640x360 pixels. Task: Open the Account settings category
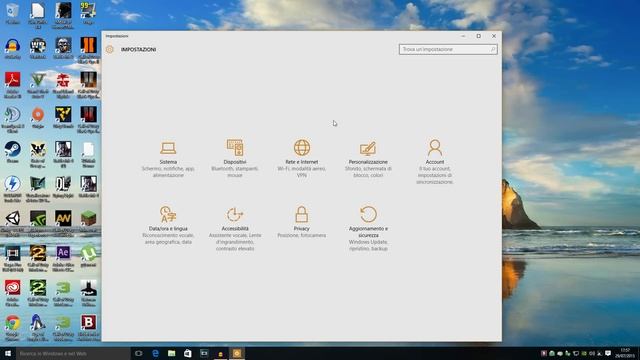tap(435, 162)
